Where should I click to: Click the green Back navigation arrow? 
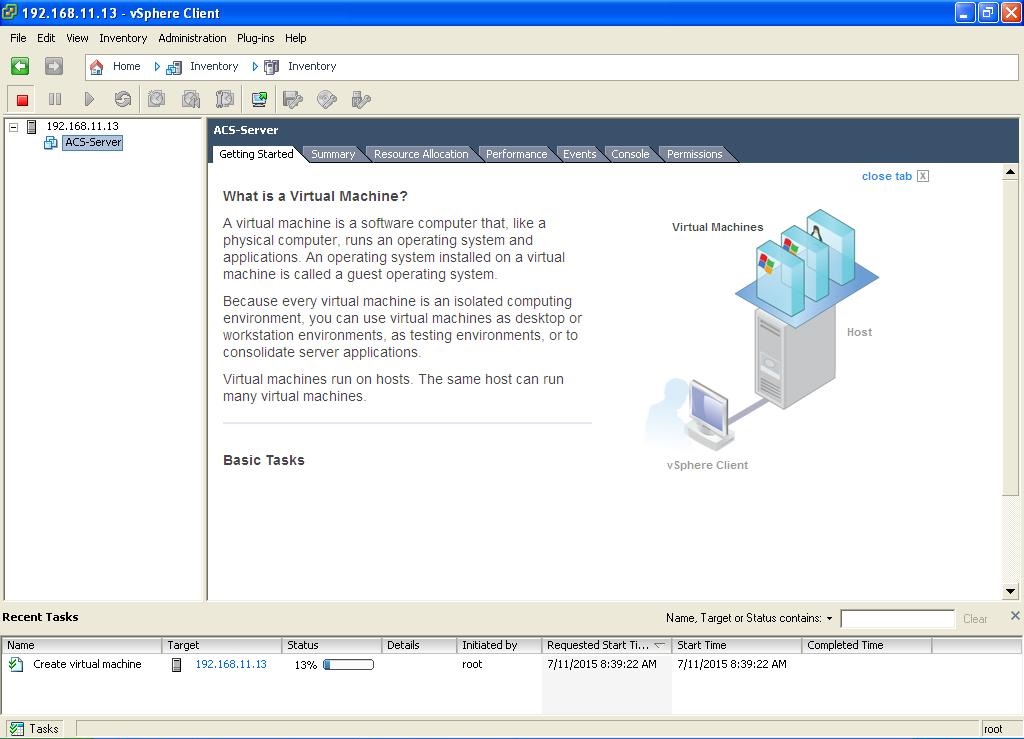(20, 66)
